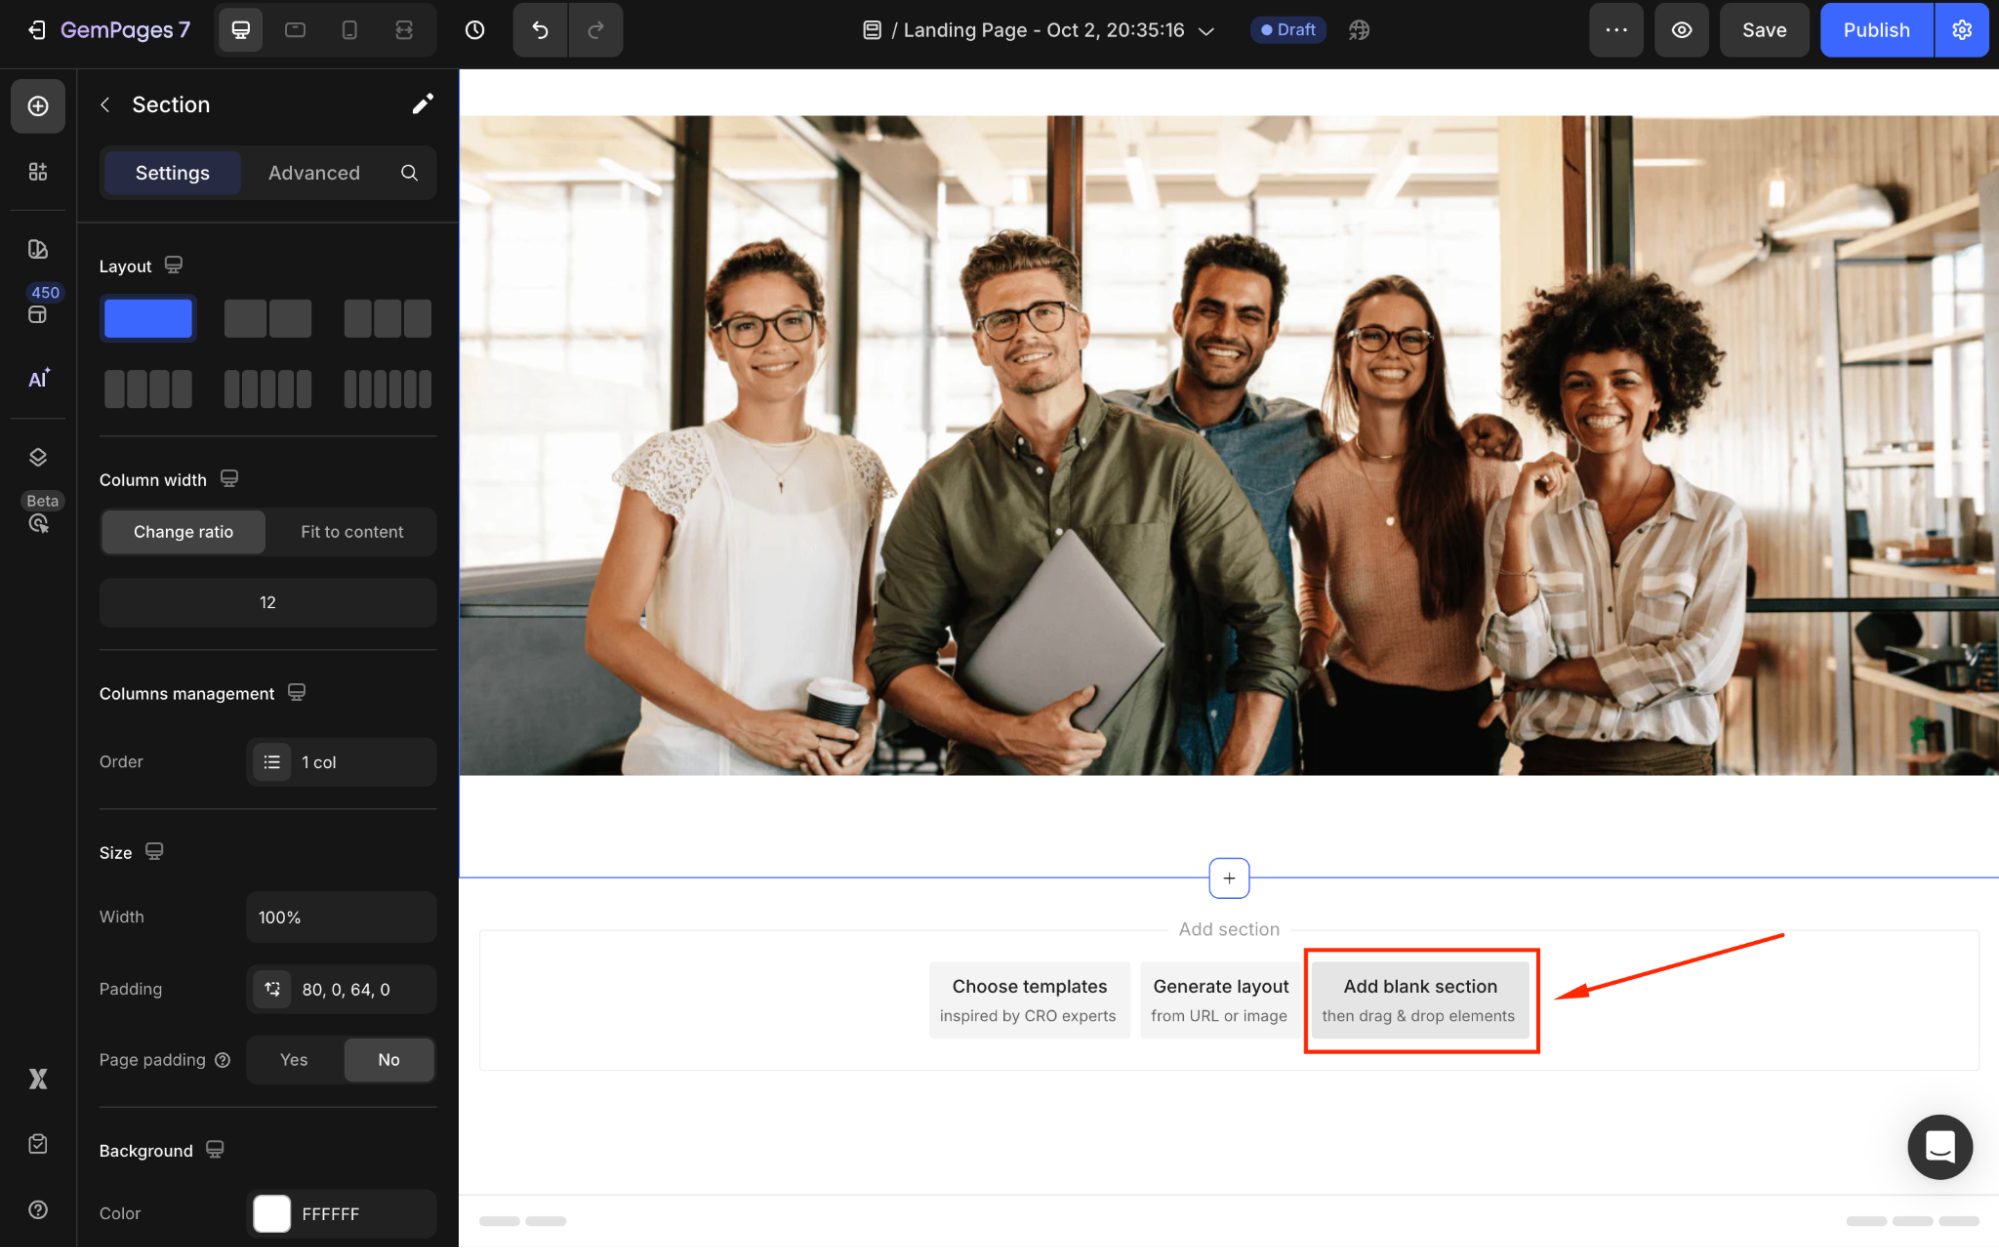This screenshot has width=1999, height=1248.
Task: Open AI tools in left sidebar
Action: [x=38, y=379]
